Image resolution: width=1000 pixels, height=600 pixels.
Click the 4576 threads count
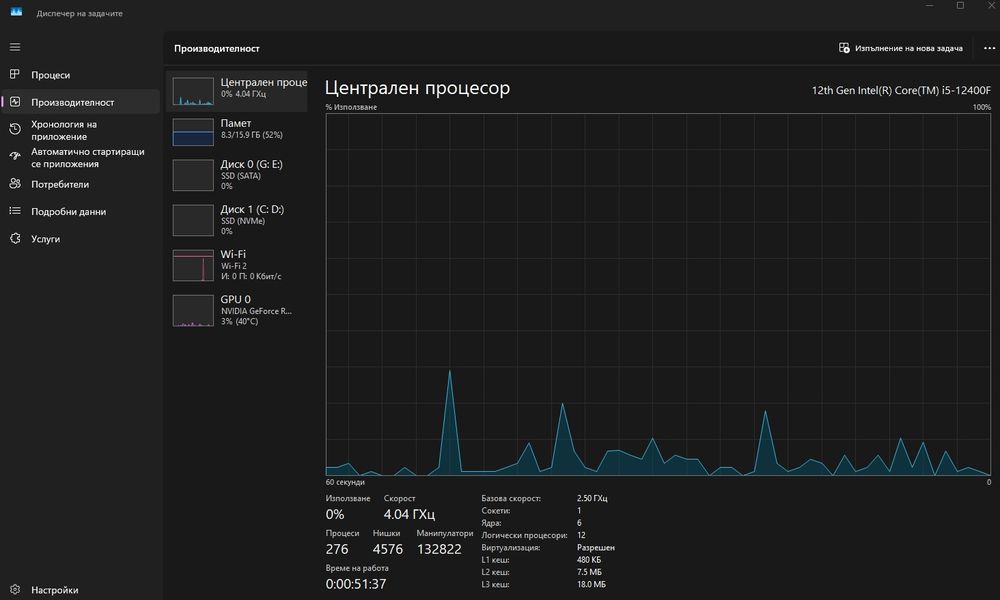[x=388, y=549]
